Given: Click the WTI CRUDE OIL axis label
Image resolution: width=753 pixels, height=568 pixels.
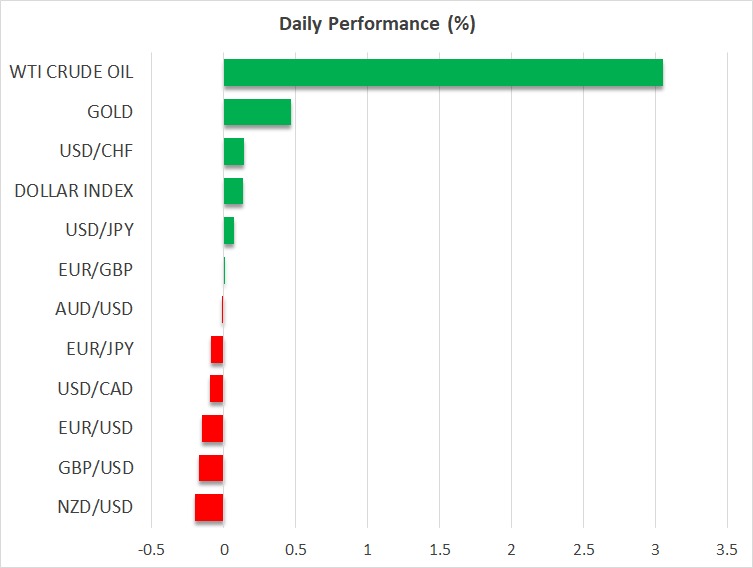Looking at the screenshot, I should [x=71, y=72].
